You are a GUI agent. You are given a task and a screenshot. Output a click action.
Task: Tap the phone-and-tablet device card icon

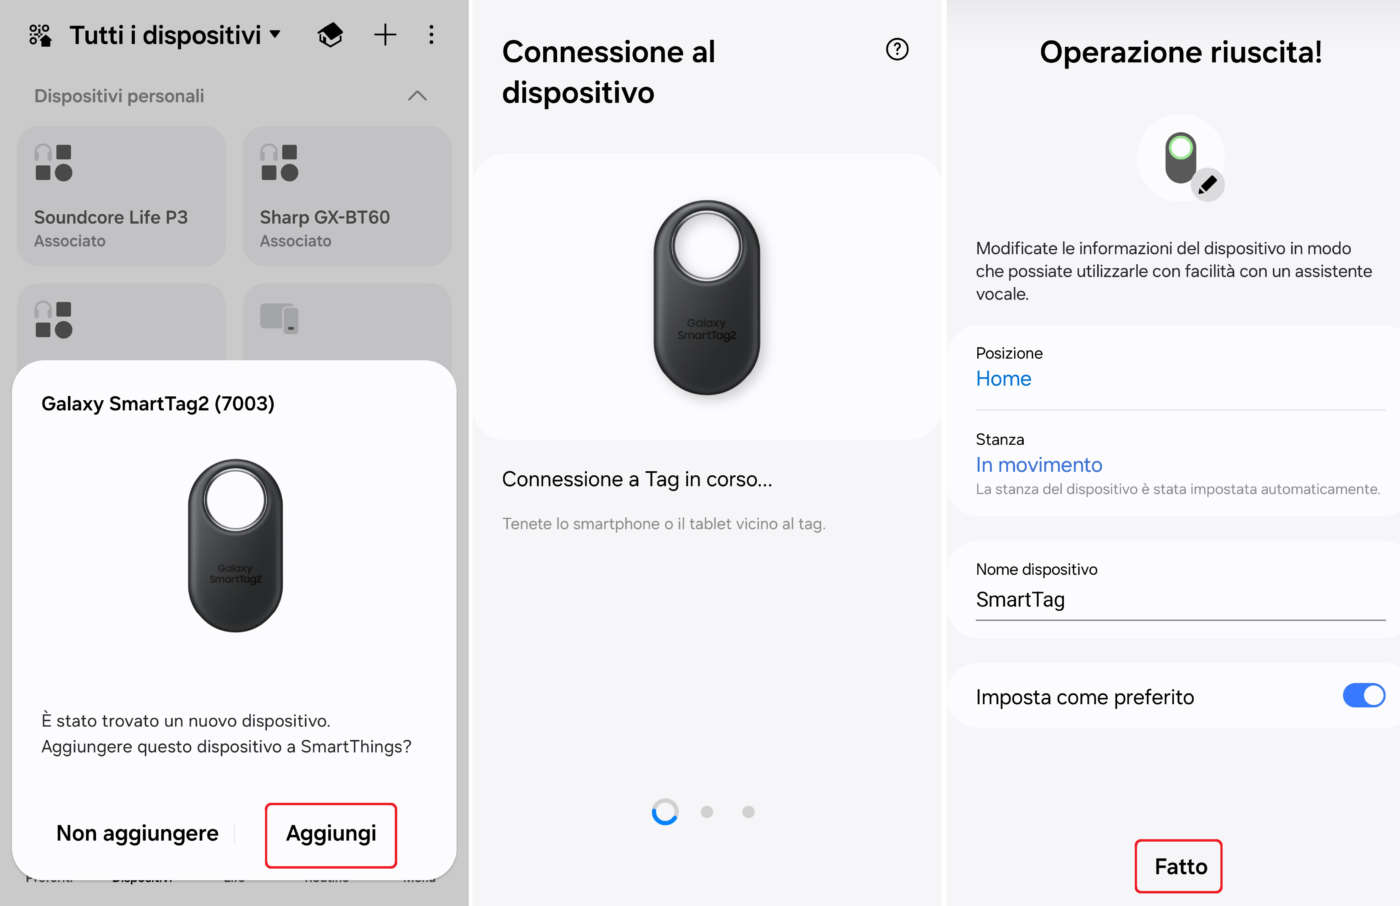tap(279, 318)
